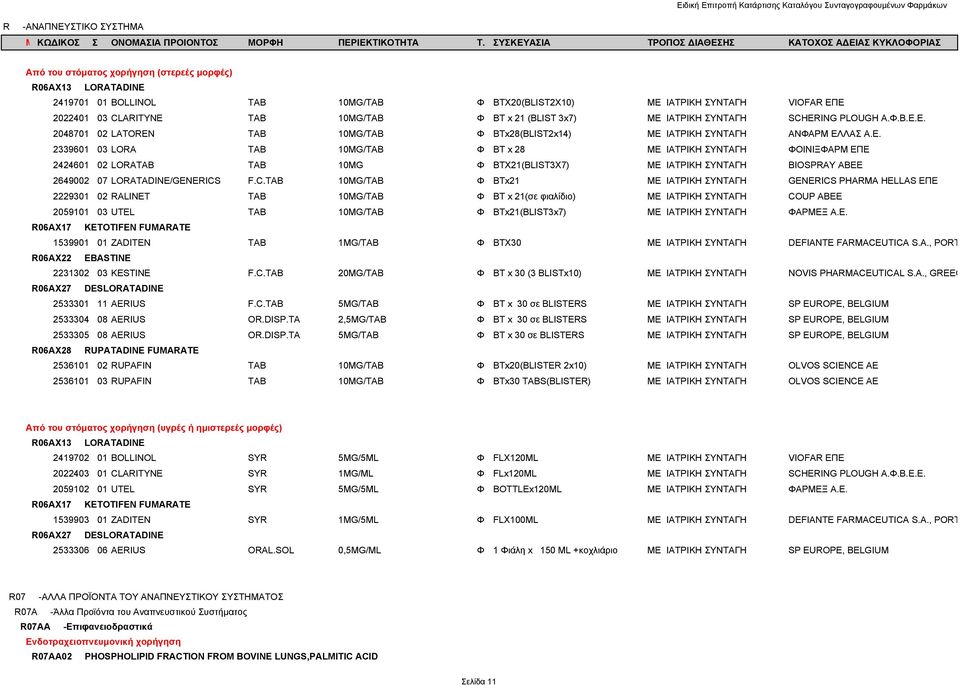Image resolution: width=960 pixels, height=685 pixels.
Task: Click the 0,5MG/ML strength value
Action: (359, 550)
